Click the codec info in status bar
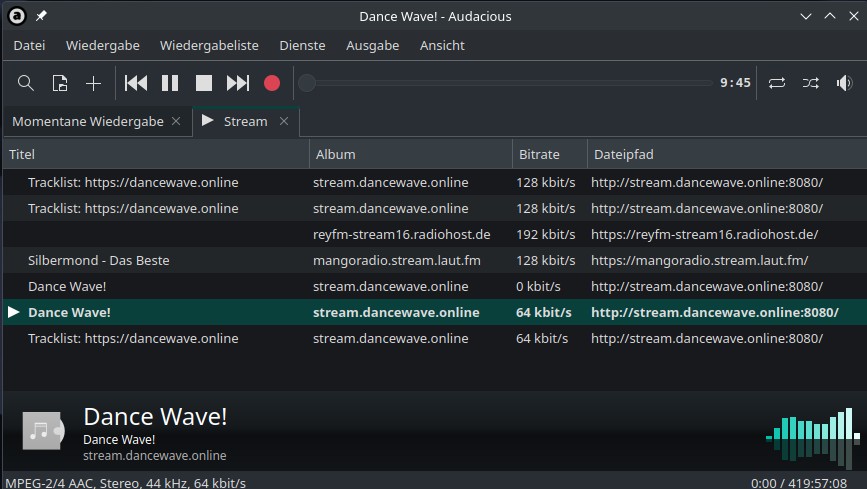This screenshot has height=489, width=867. [x=126, y=483]
